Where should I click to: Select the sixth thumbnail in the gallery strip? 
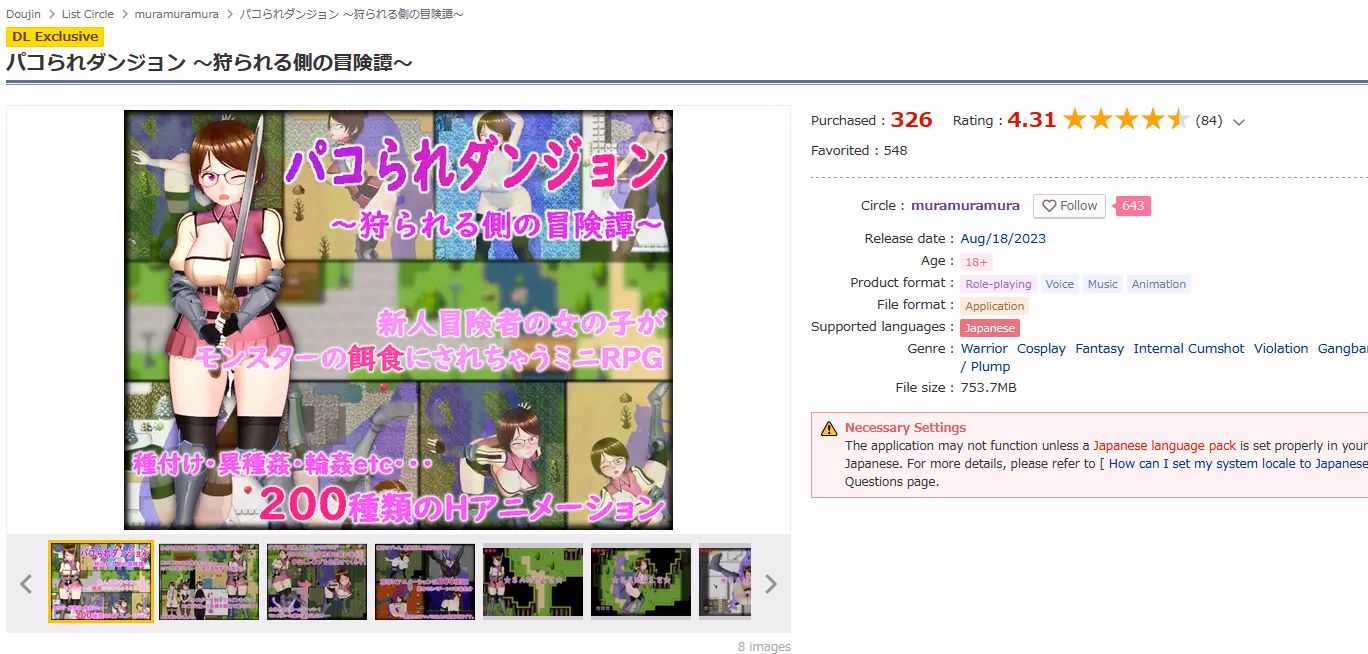641,582
